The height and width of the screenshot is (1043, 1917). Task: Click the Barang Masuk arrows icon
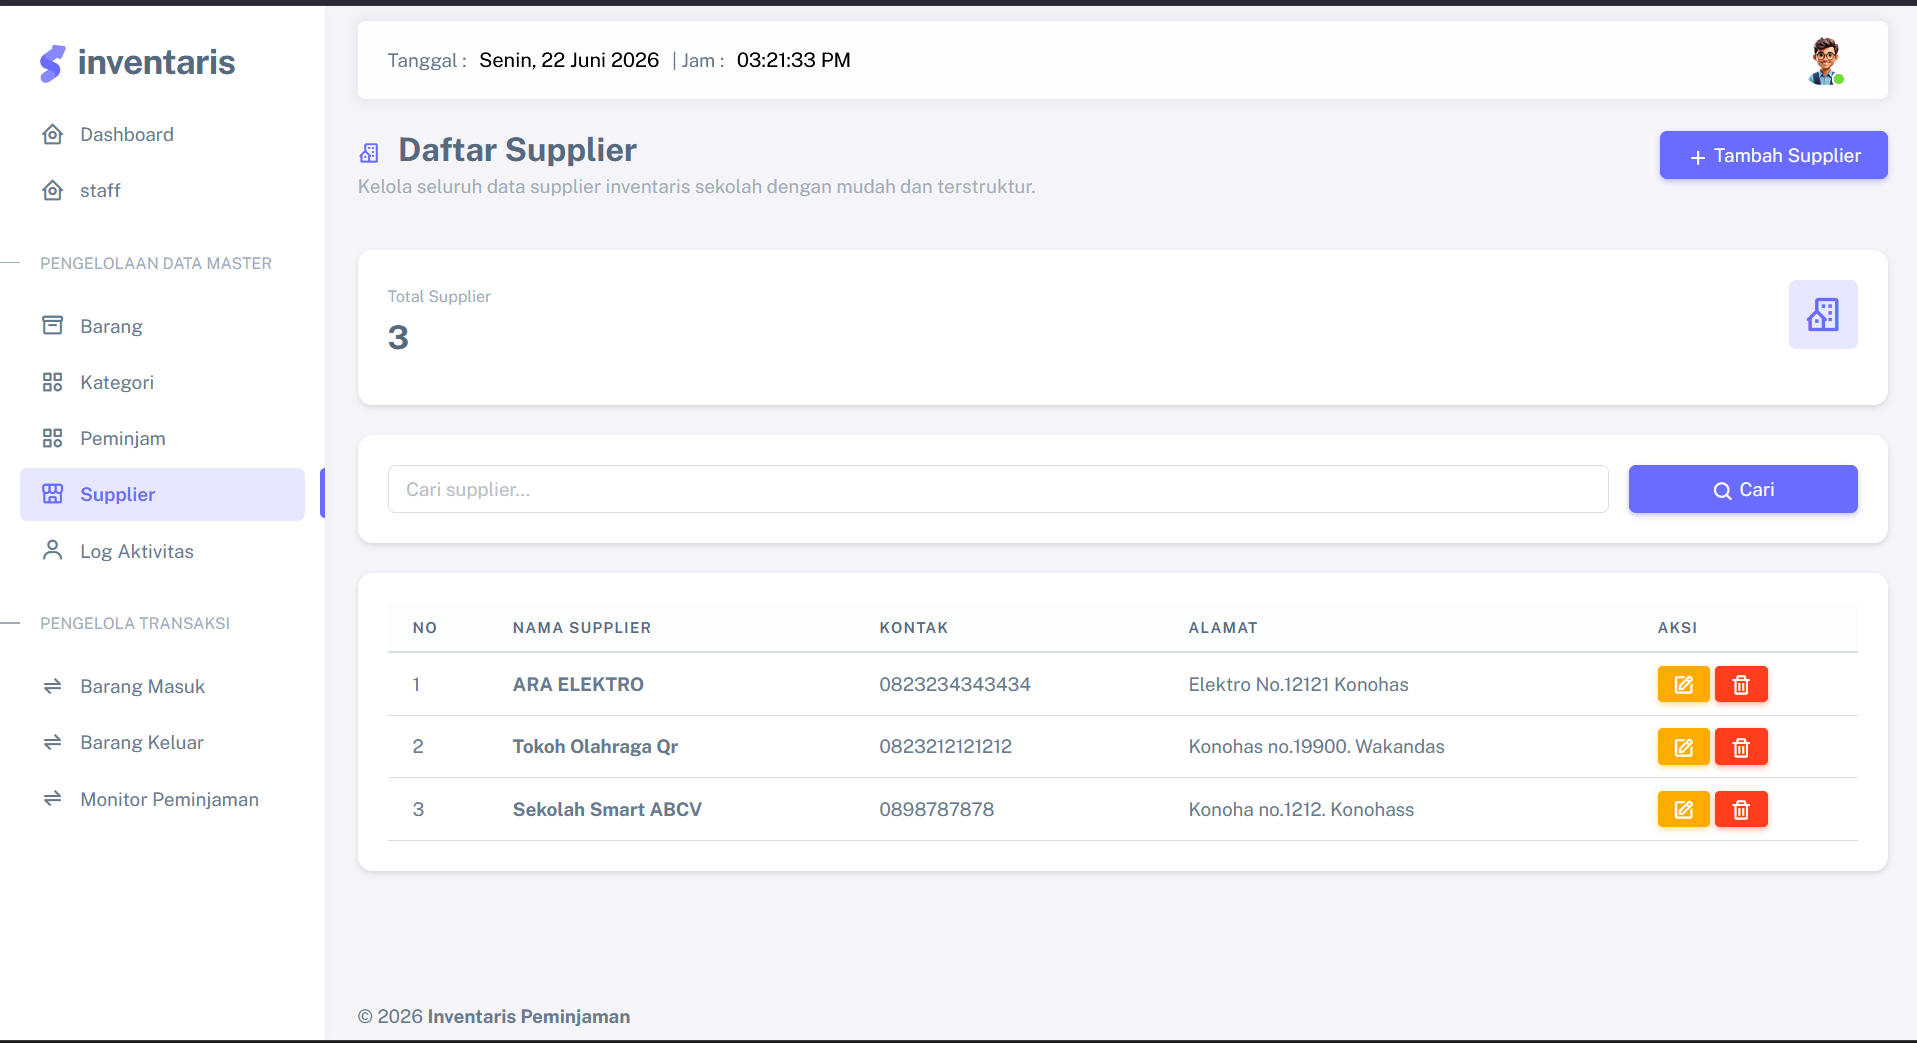pos(53,686)
